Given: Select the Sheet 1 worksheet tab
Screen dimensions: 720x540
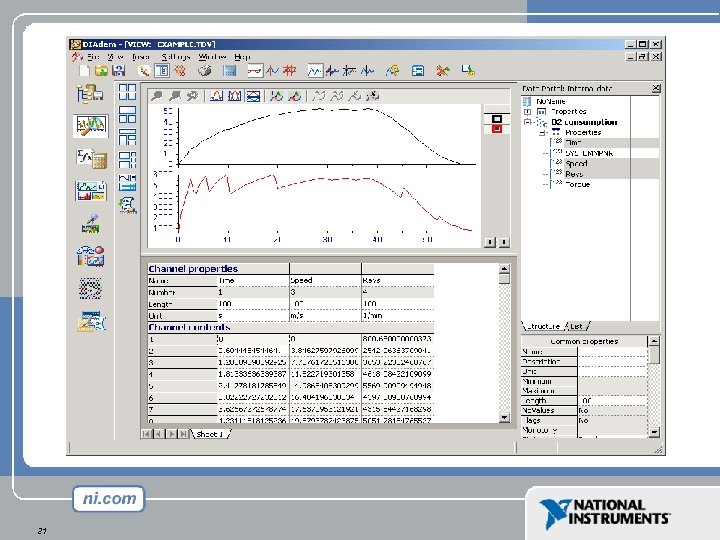Looking at the screenshot, I should [209, 434].
